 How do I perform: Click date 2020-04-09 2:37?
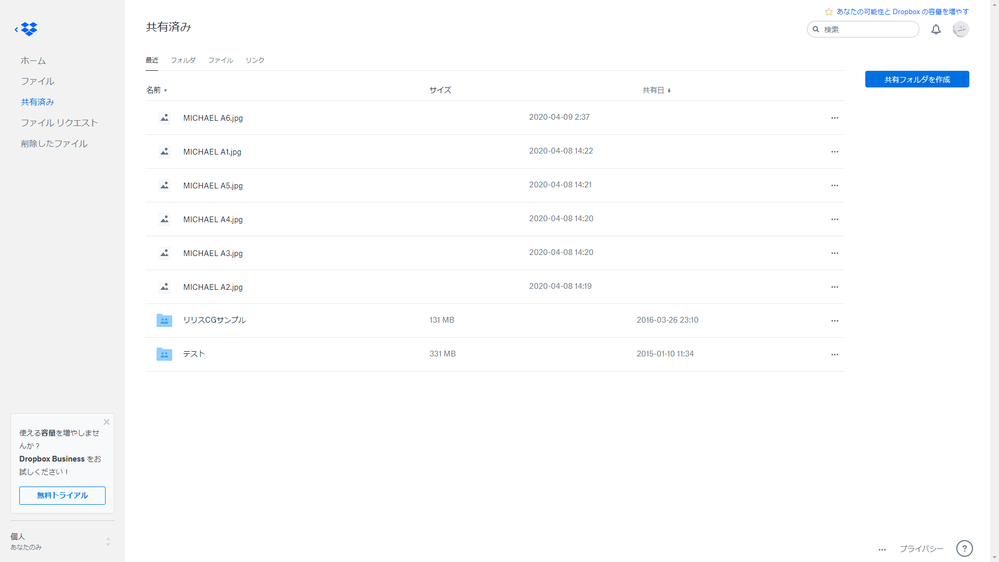[x=559, y=117]
